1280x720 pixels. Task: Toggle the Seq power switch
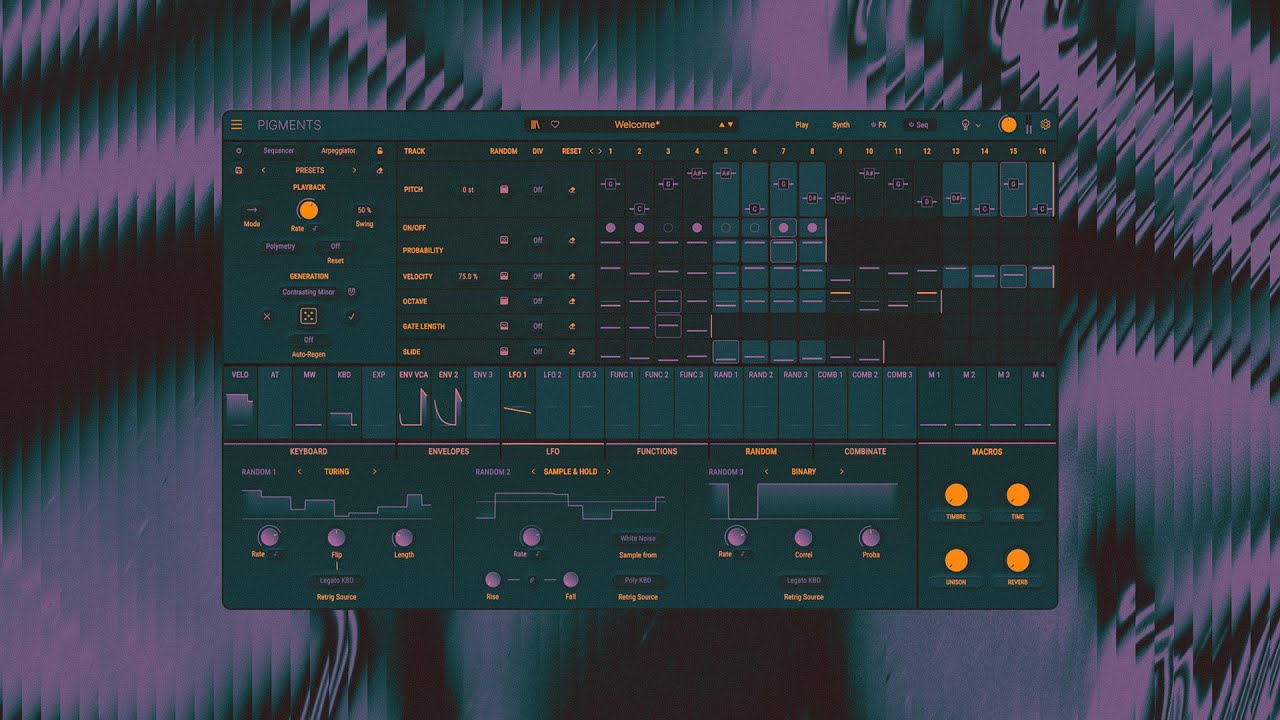click(911, 125)
